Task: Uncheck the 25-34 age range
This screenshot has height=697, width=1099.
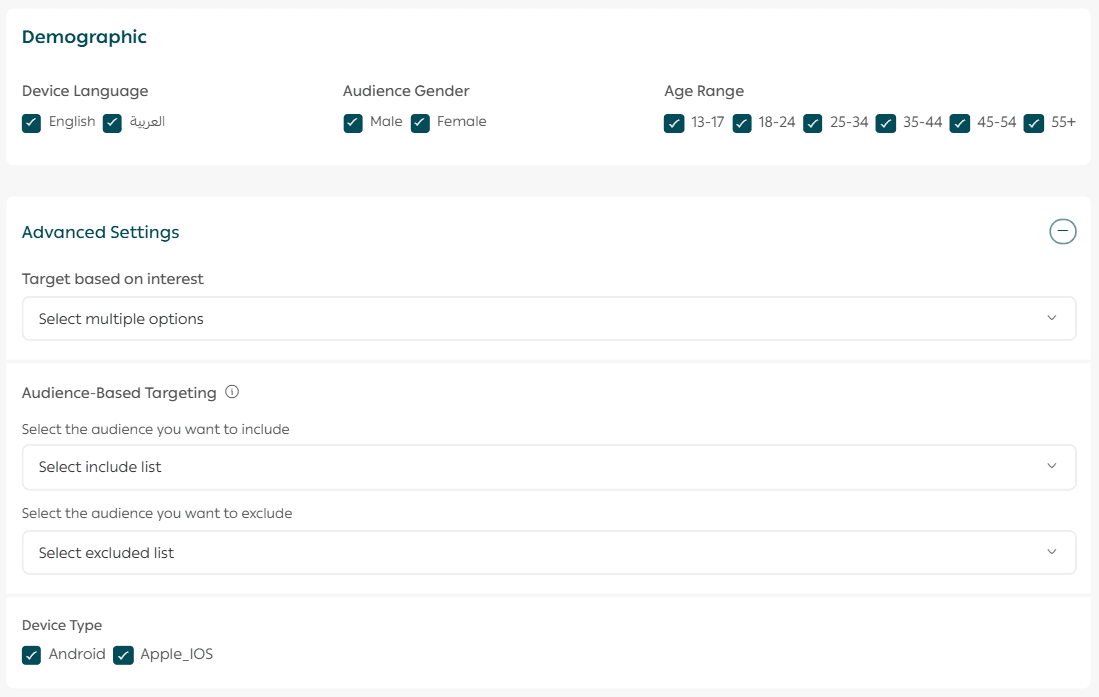Action: point(813,123)
